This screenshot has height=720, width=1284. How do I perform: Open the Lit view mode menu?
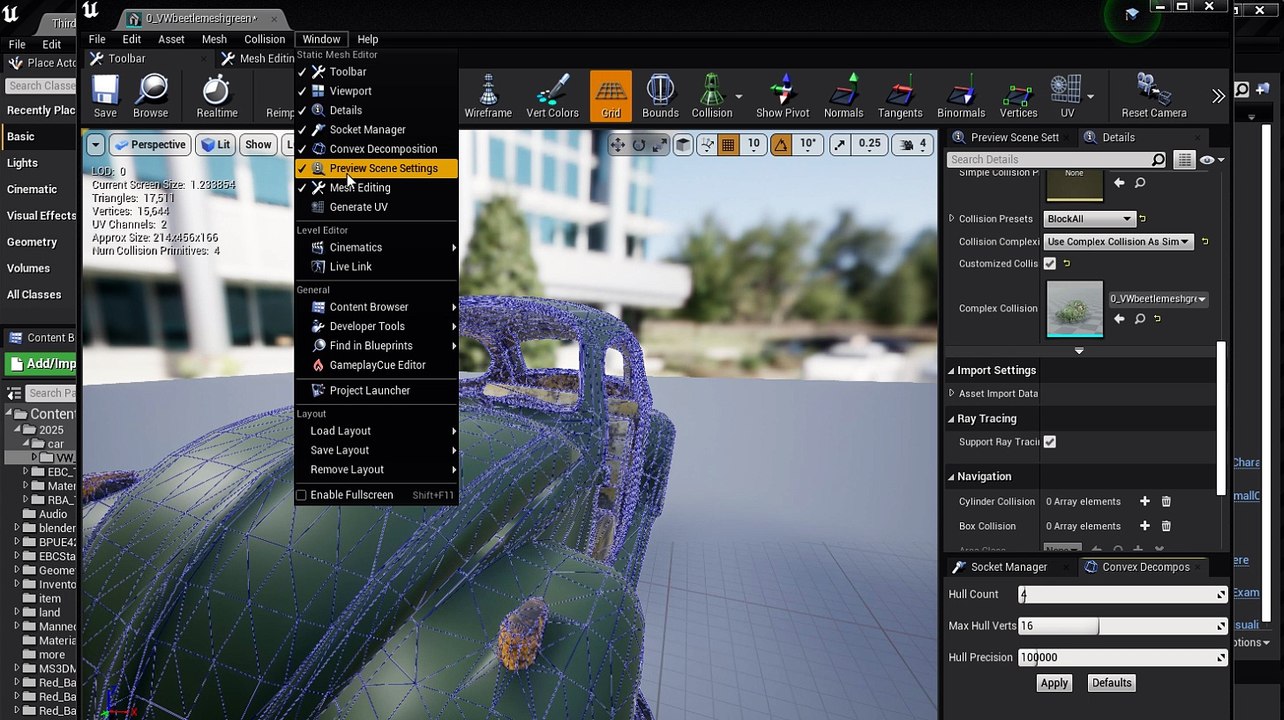pos(215,145)
